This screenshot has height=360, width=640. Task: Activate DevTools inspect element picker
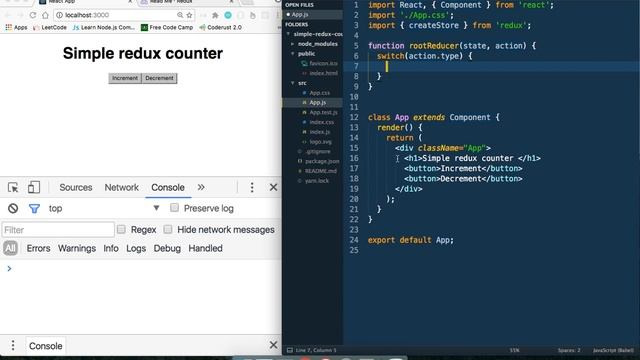13,187
